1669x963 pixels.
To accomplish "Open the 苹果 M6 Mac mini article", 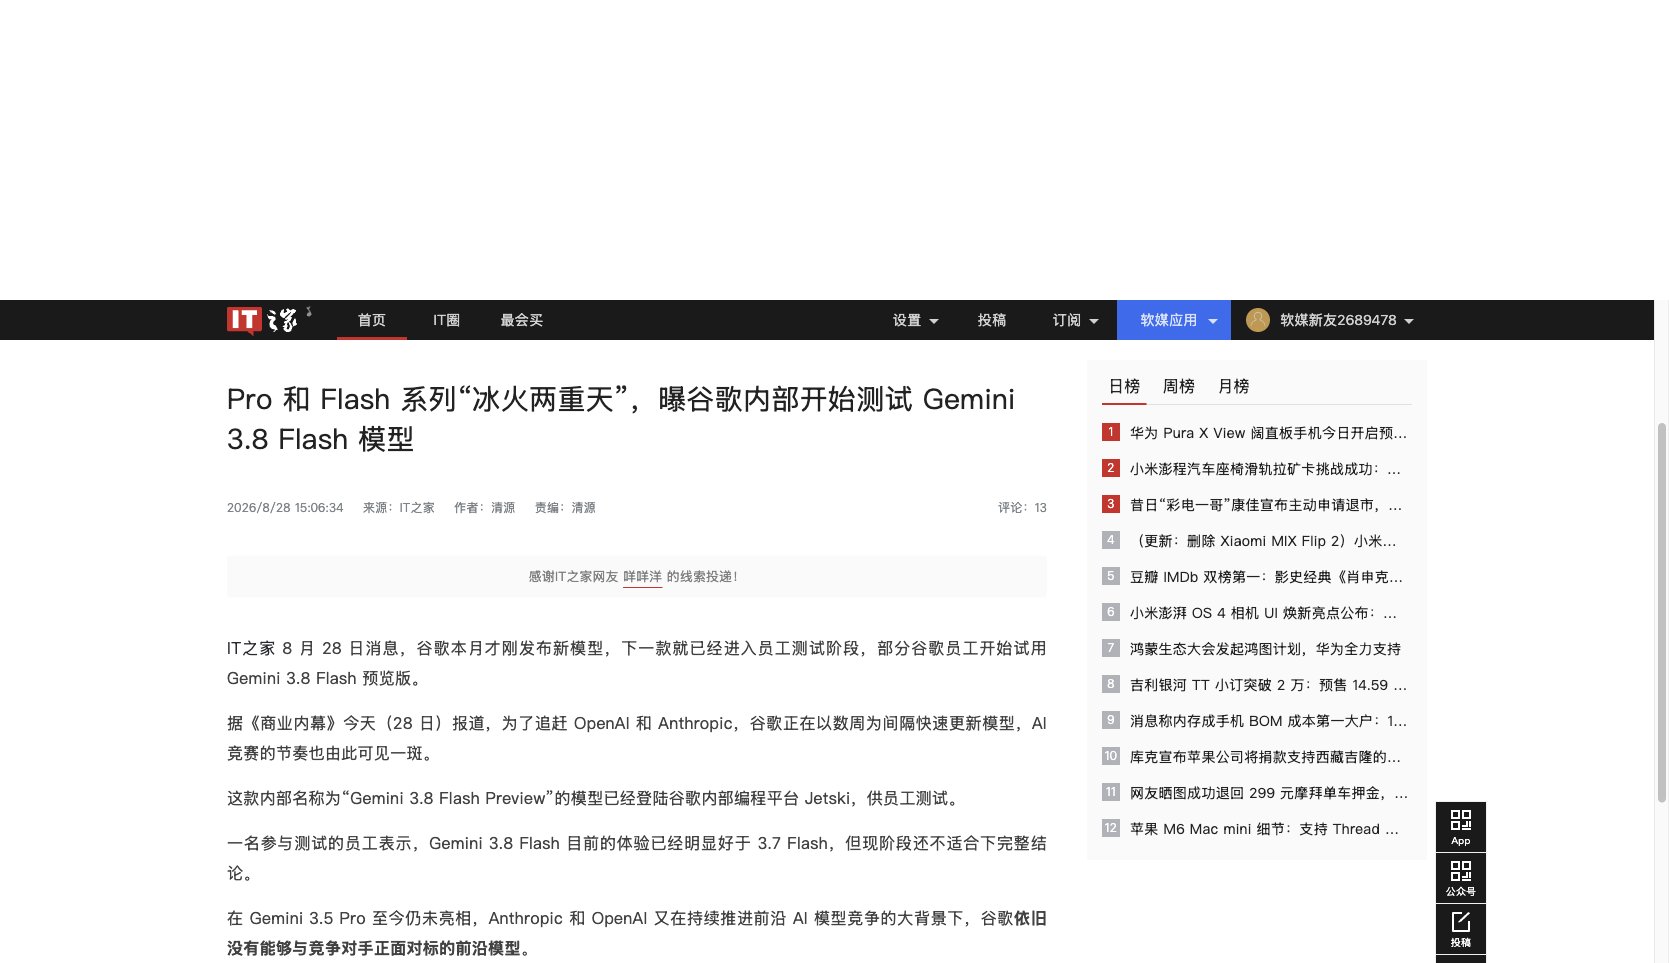I will [1264, 829].
